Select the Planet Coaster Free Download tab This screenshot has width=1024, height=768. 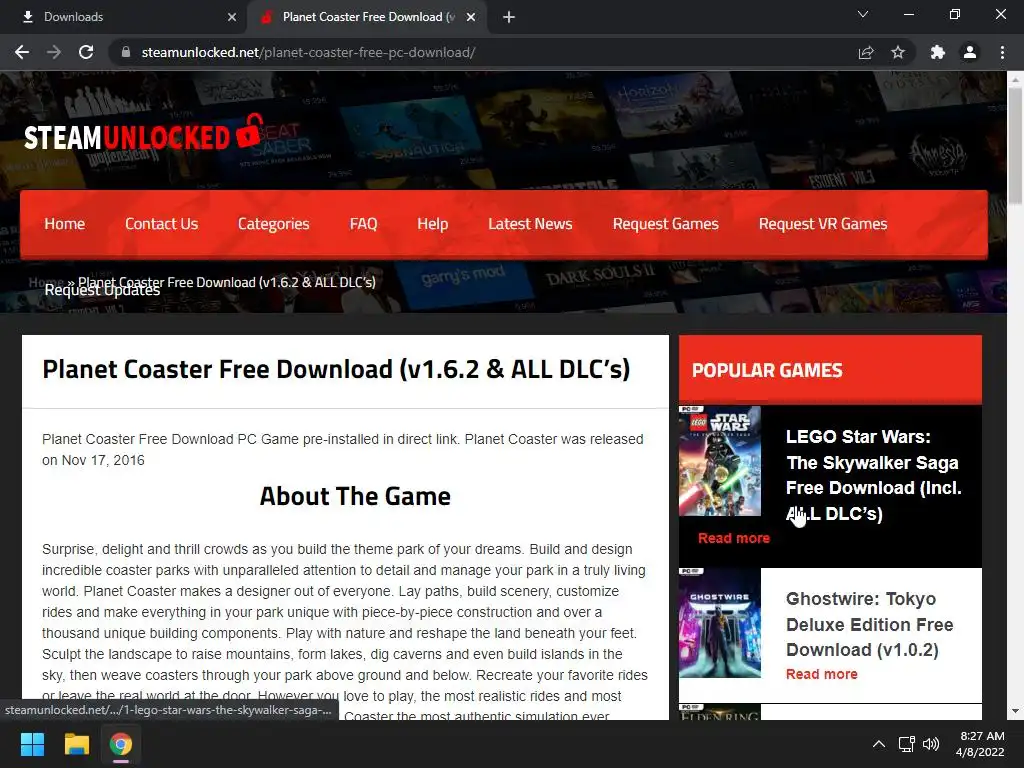click(368, 17)
